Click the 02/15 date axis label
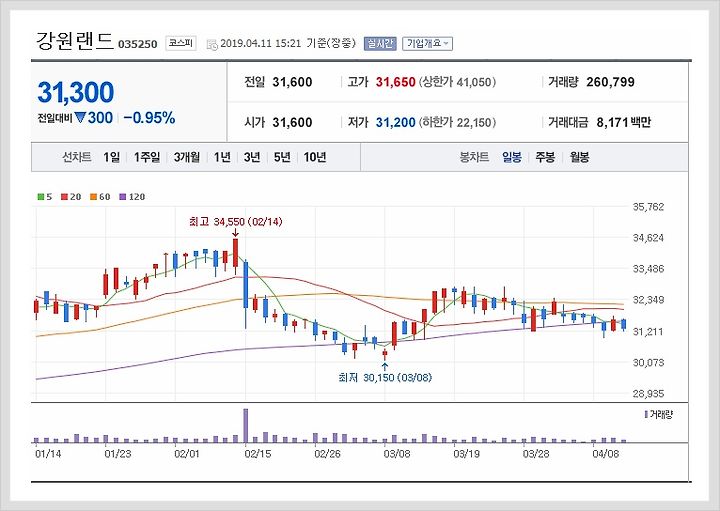 (258, 454)
